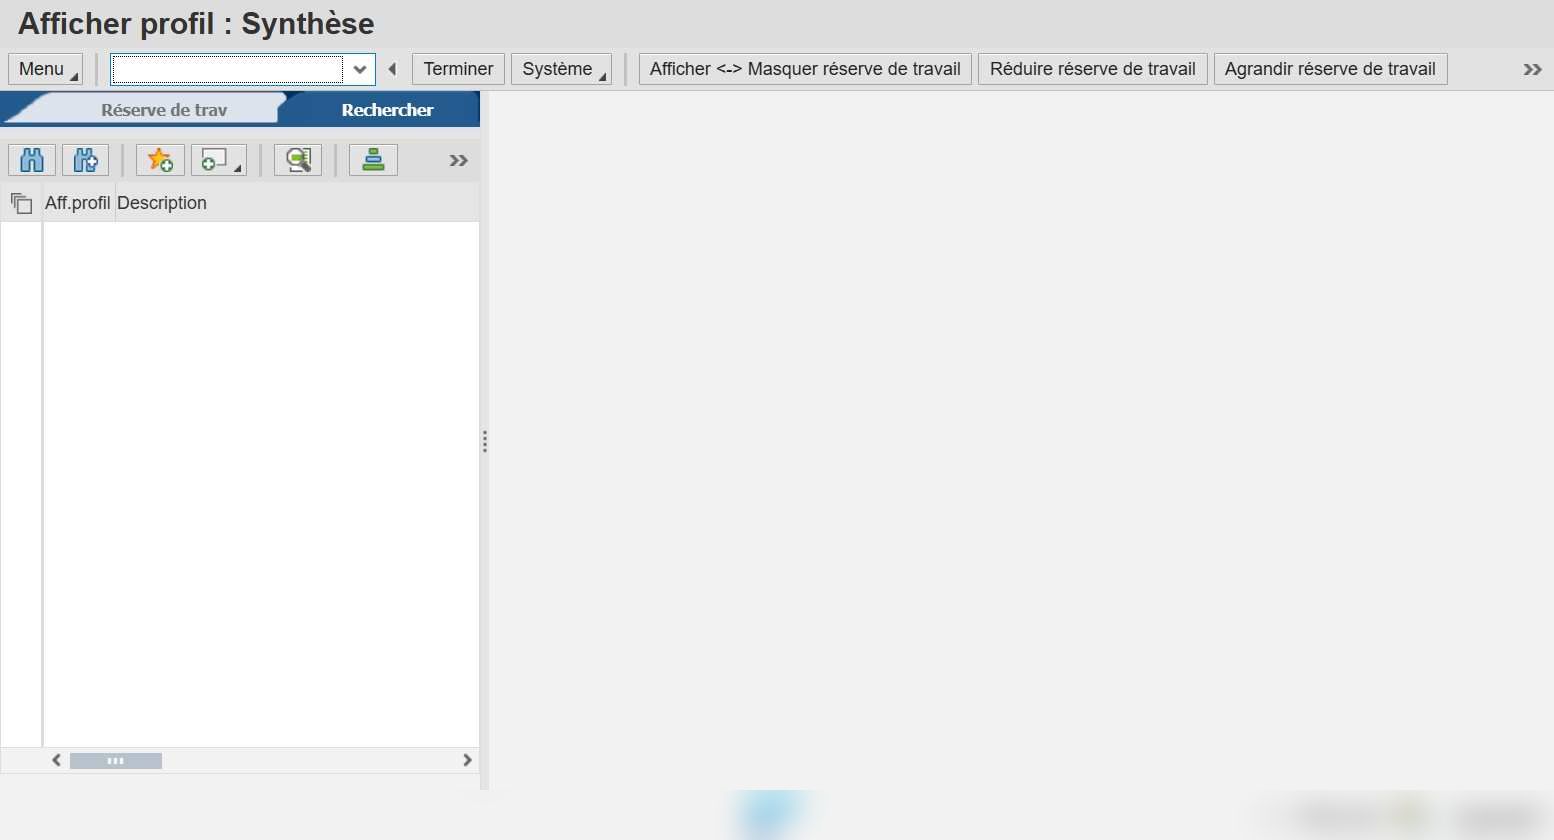Open the Menu dropdown button

46,69
